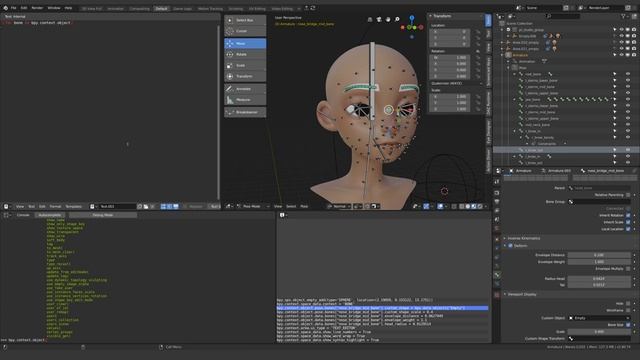Open the Tool properties tab icon
Image resolution: width=640 pixels, height=360 pixels.
point(497,182)
